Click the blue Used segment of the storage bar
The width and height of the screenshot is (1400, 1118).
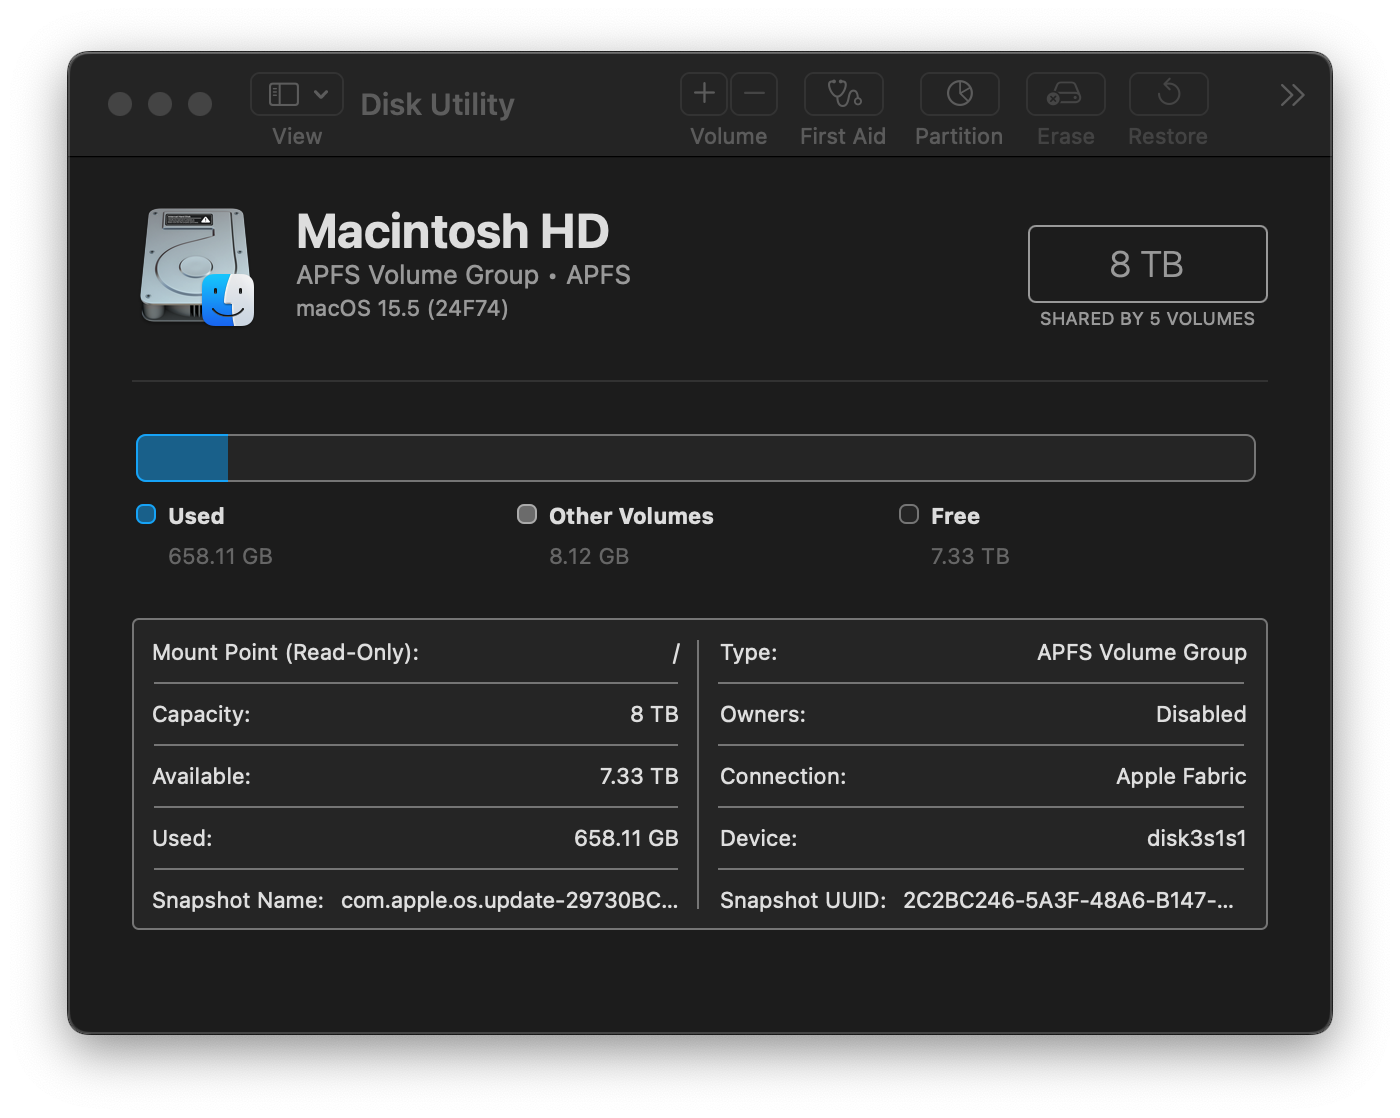(x=180, y=457)
